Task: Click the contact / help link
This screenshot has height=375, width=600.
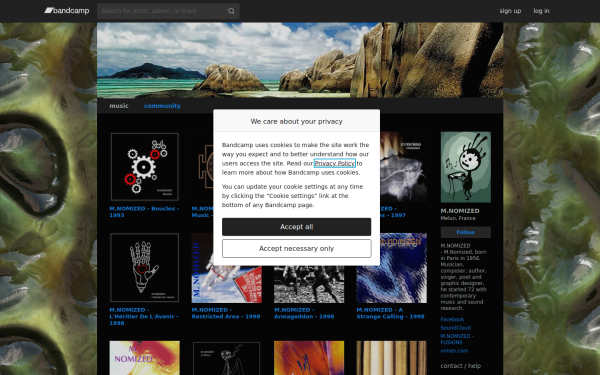Action: [460, 366]
